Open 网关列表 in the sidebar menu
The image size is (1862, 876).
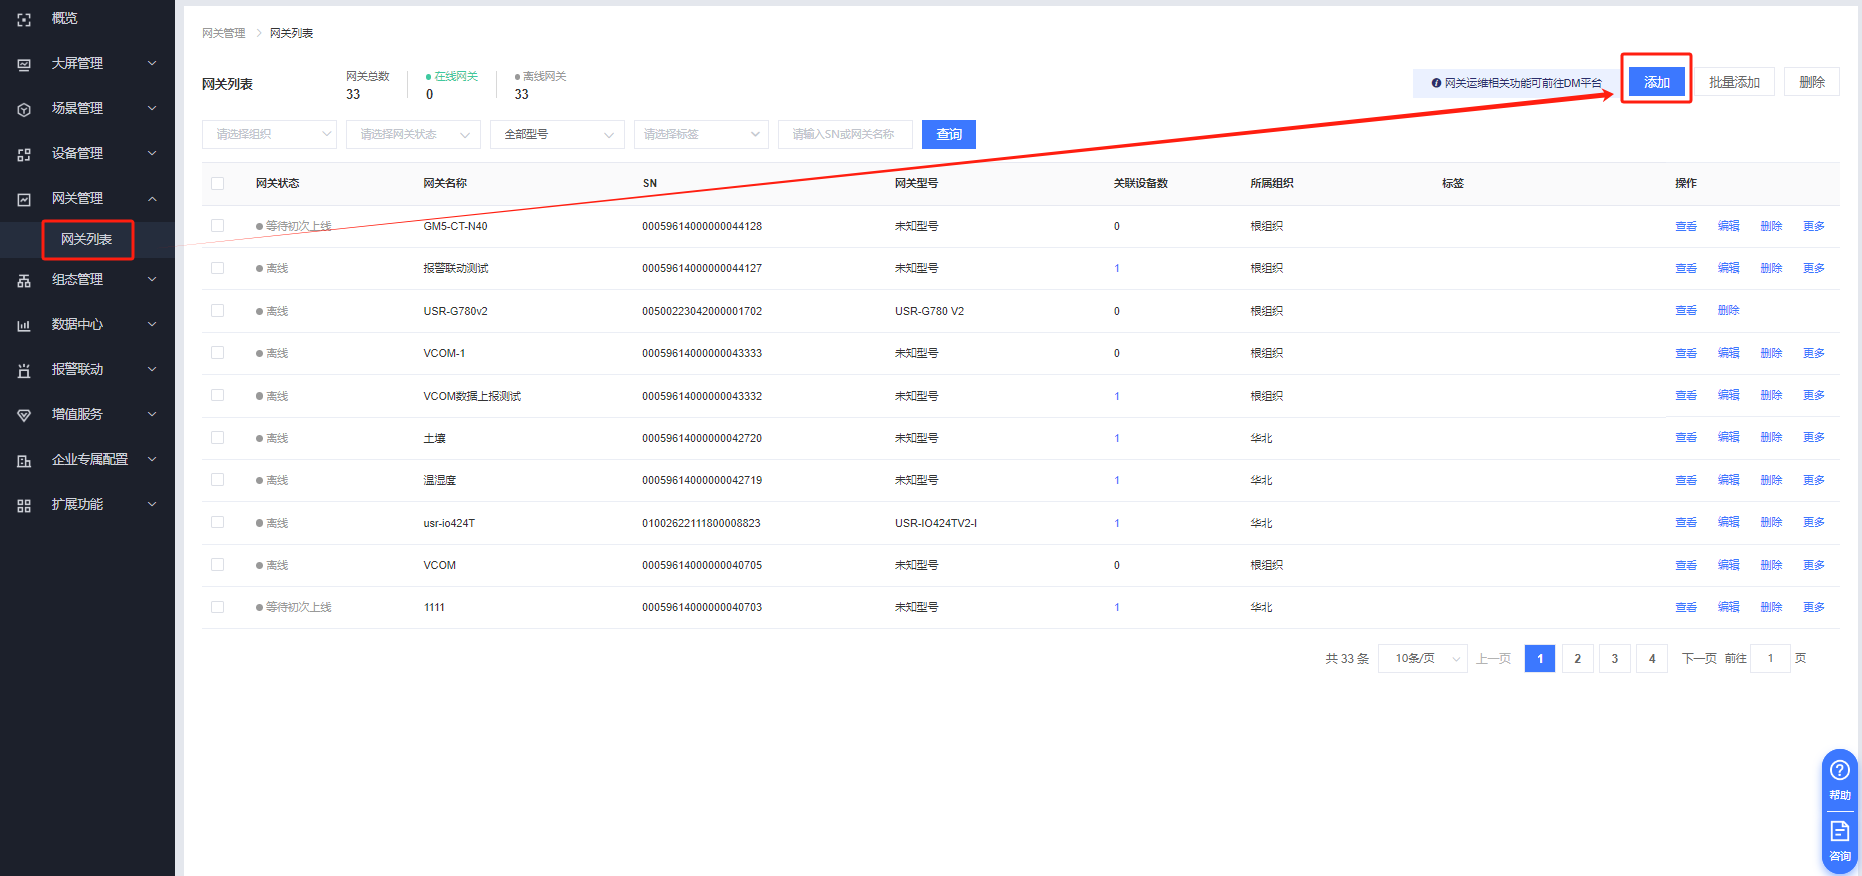click(87, 239)
